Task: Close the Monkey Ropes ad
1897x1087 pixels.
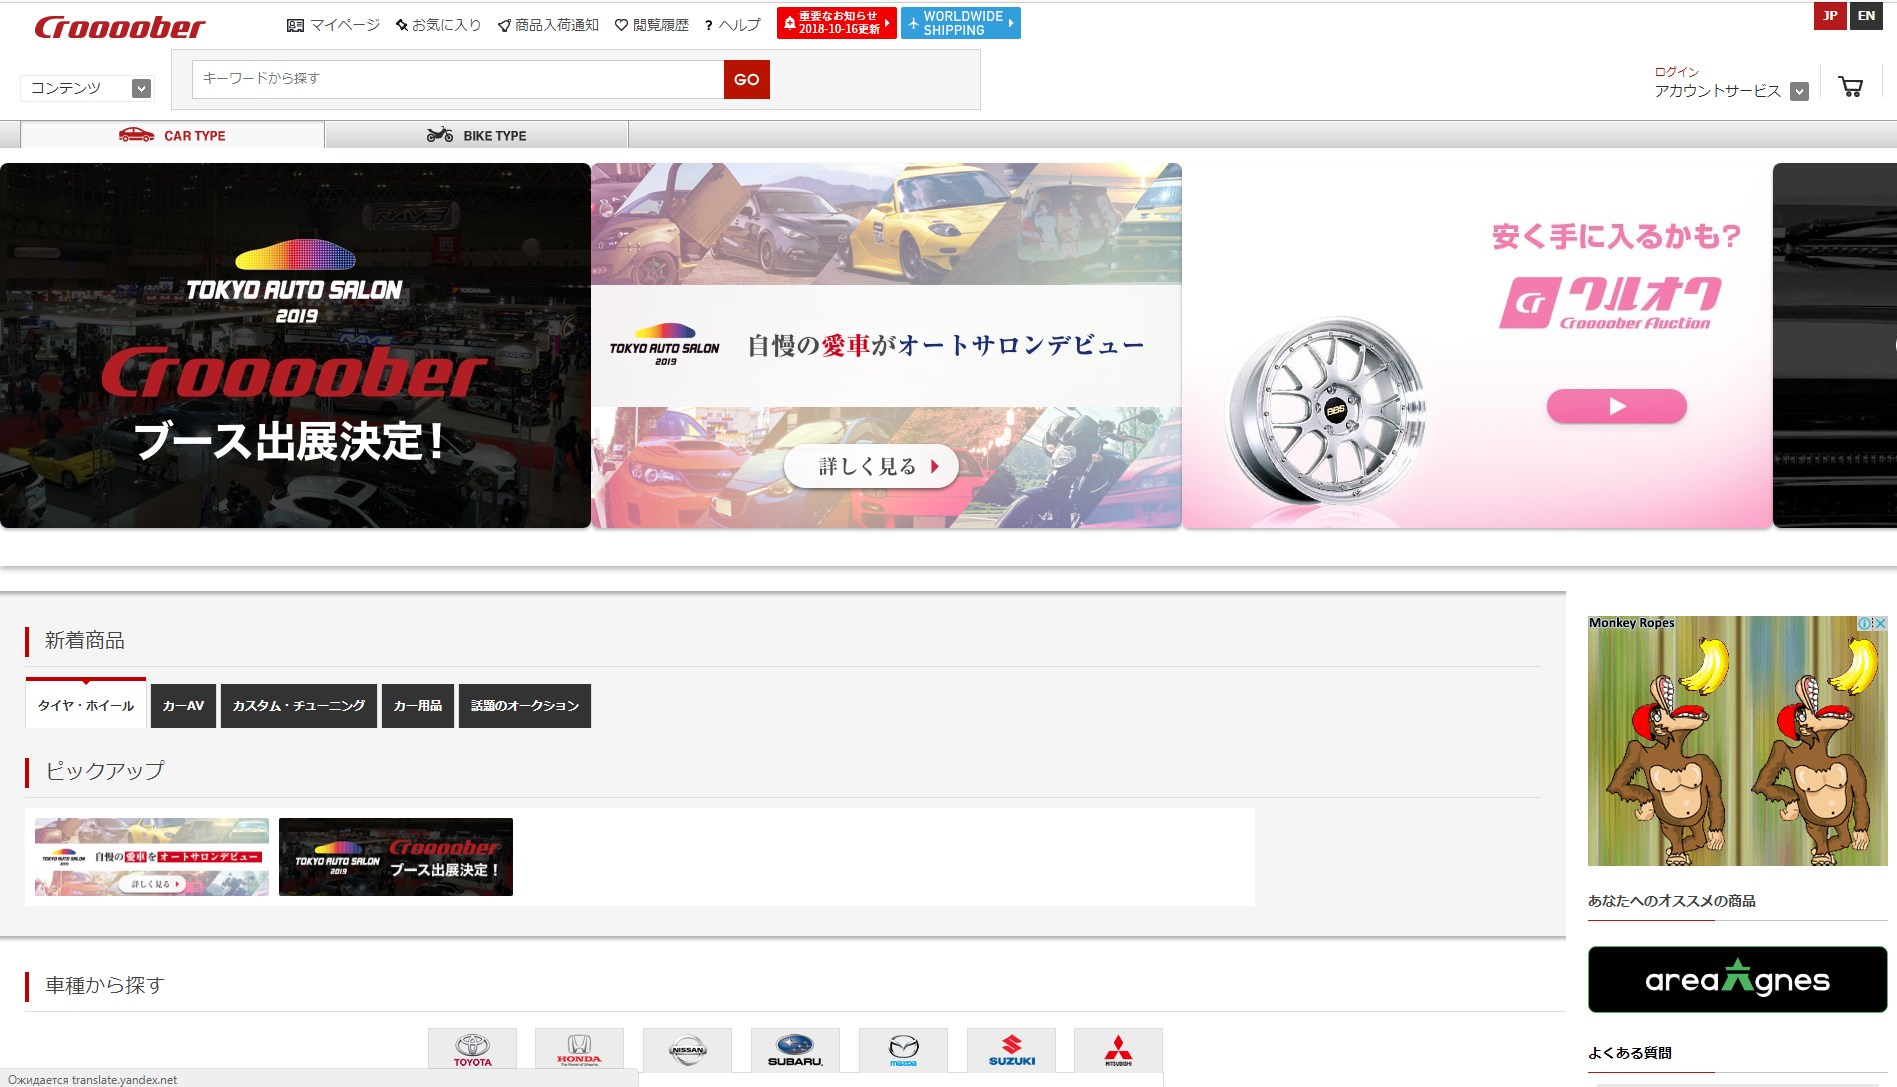Action: [1880, 623]
